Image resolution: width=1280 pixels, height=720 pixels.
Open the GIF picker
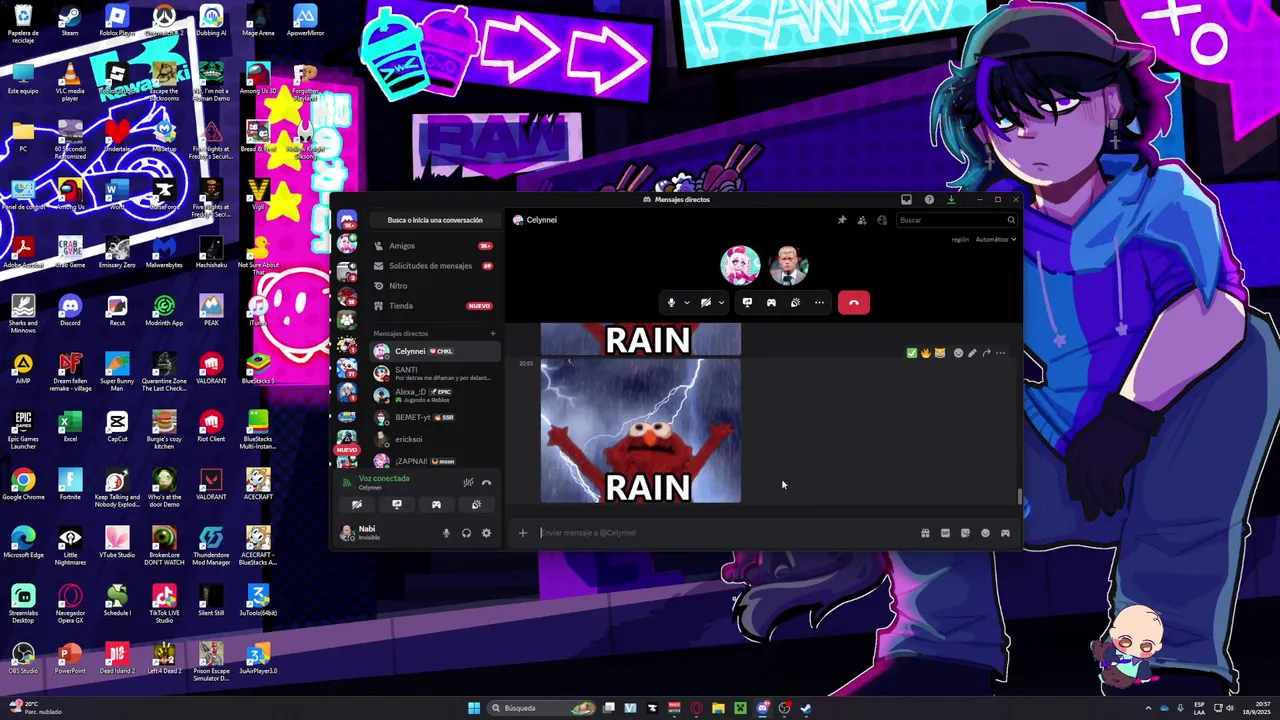pos(945,533)
